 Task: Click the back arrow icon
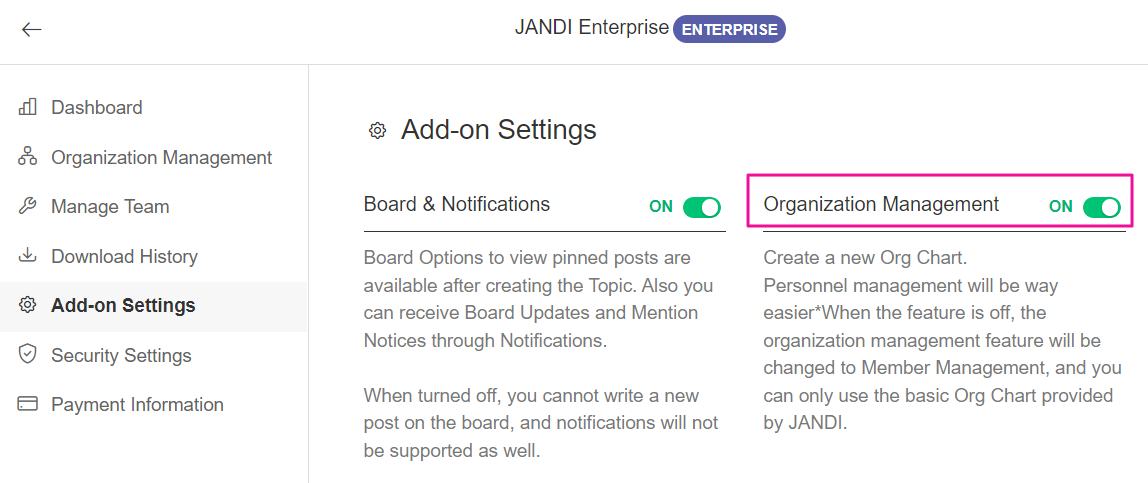(x=32, y=29)
